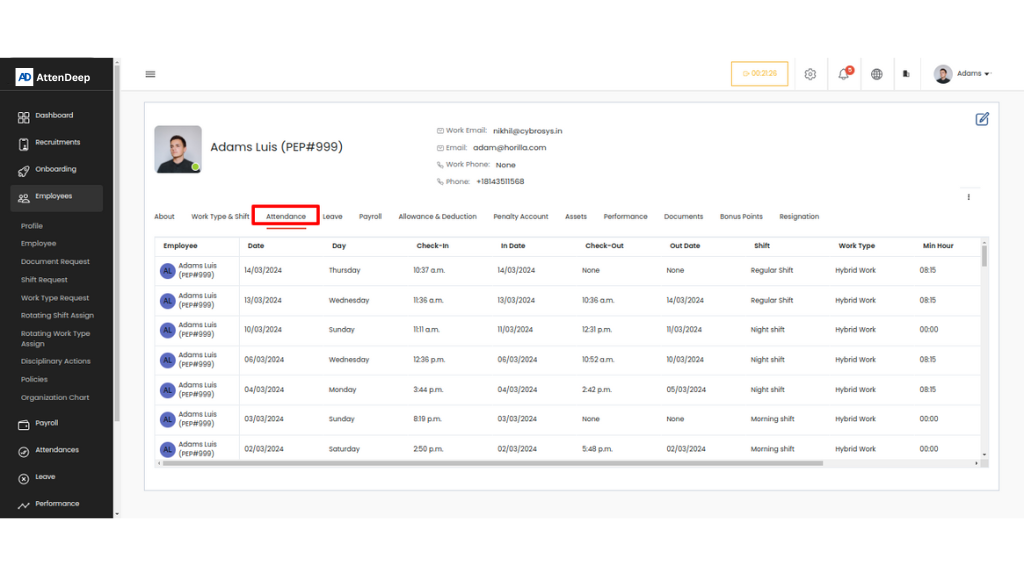Image resolution: width=1024 pixels, height=576 pixels.
Task: Switch to the Leave tab
Action: click(x=332, y=217)
